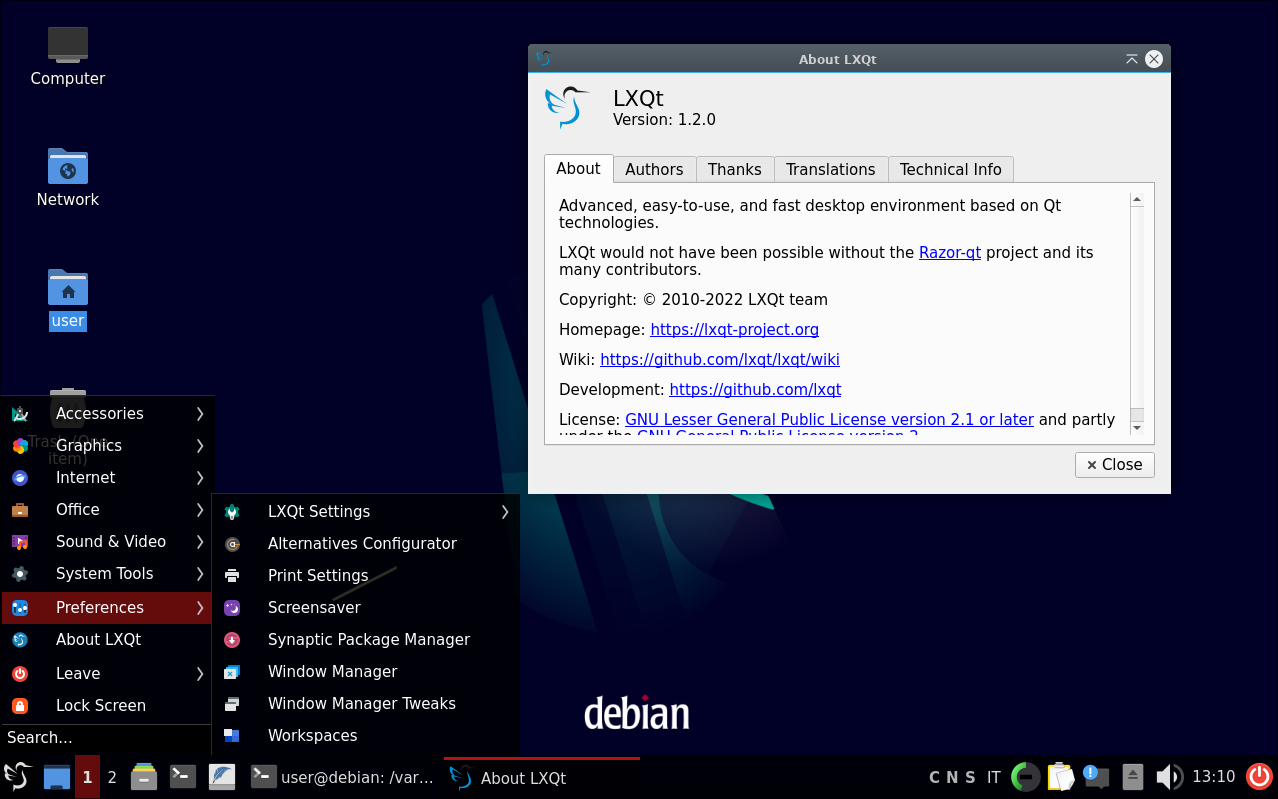
Task: Launch the file manager from the panel quicklaunch
Action: point(144,777)
